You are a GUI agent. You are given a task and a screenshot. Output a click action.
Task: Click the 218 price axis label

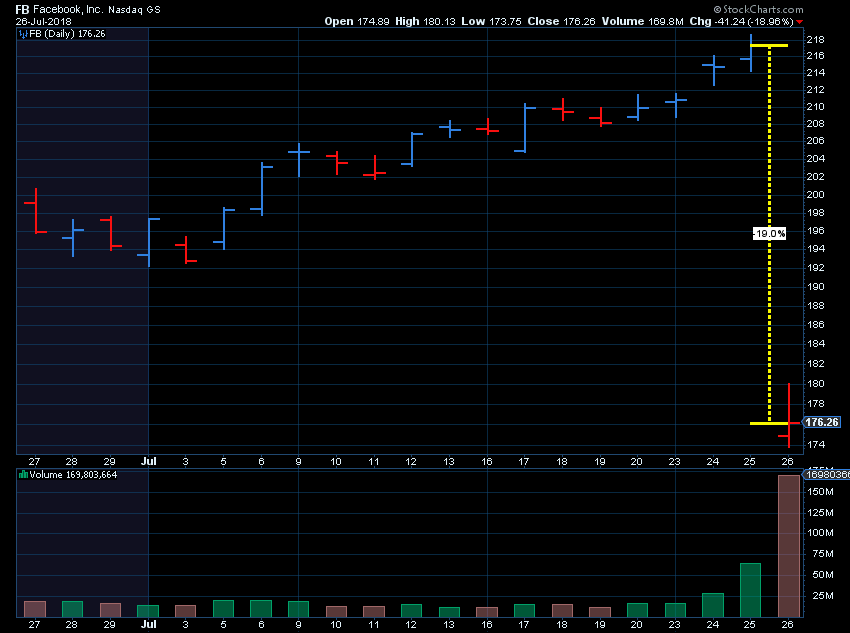click(x=815, y=40)
